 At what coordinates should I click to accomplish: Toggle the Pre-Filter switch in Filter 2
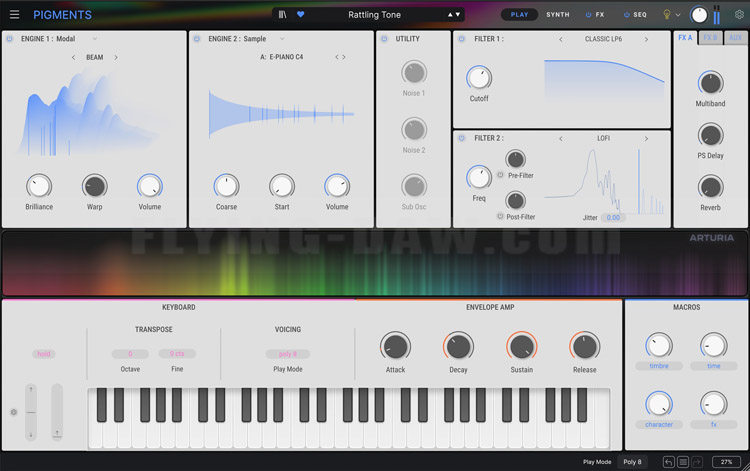point(500,175)
